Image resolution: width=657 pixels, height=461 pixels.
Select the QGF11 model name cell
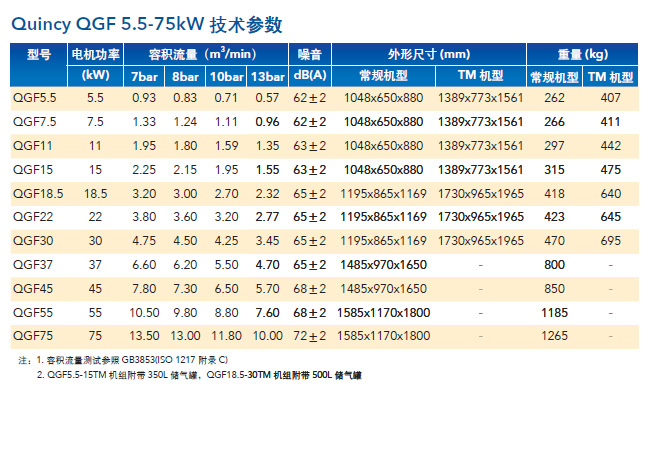[33, 146]
